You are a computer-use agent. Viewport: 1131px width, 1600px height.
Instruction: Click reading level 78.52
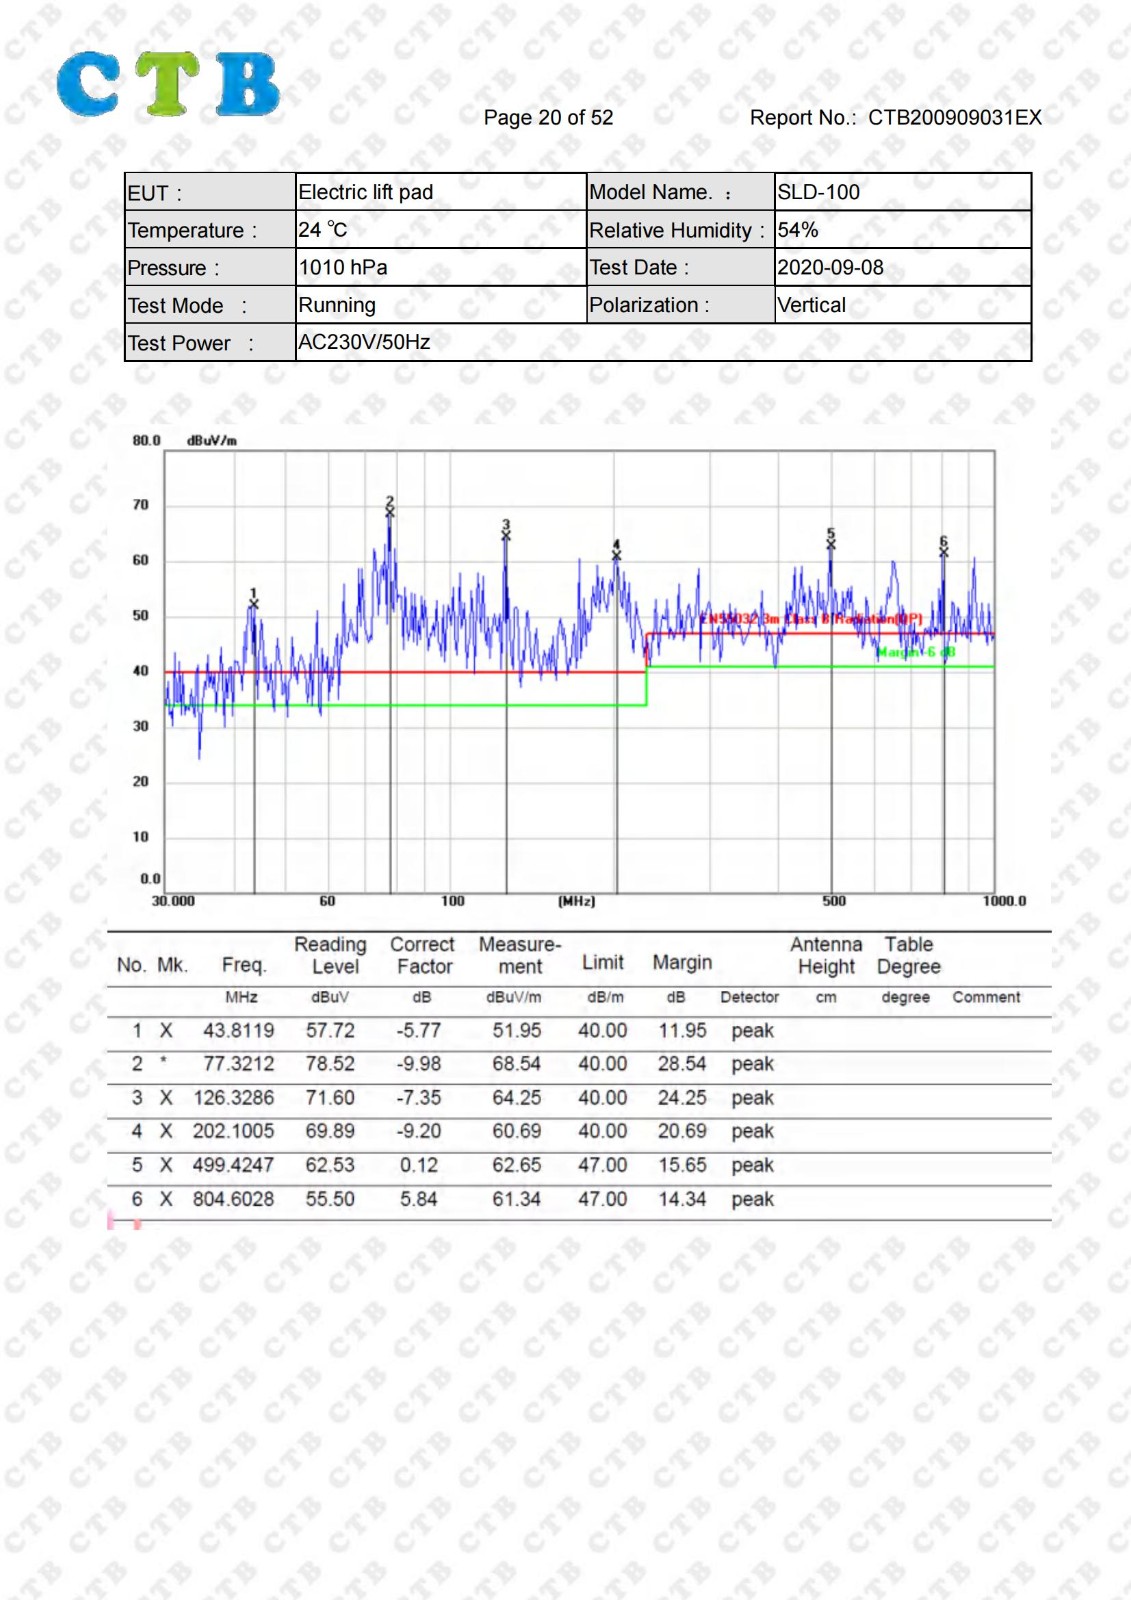(330, 1063)
